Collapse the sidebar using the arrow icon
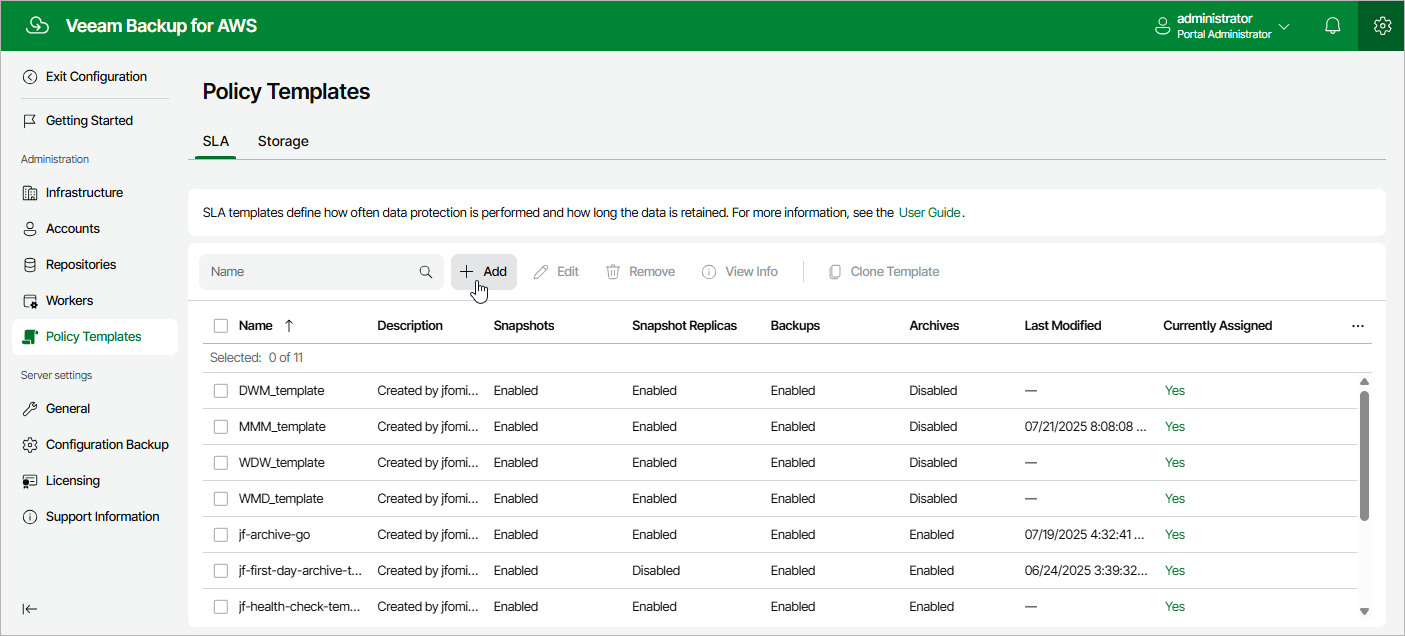Screen dimensions: 1405x636 click(x=30, y=609)
